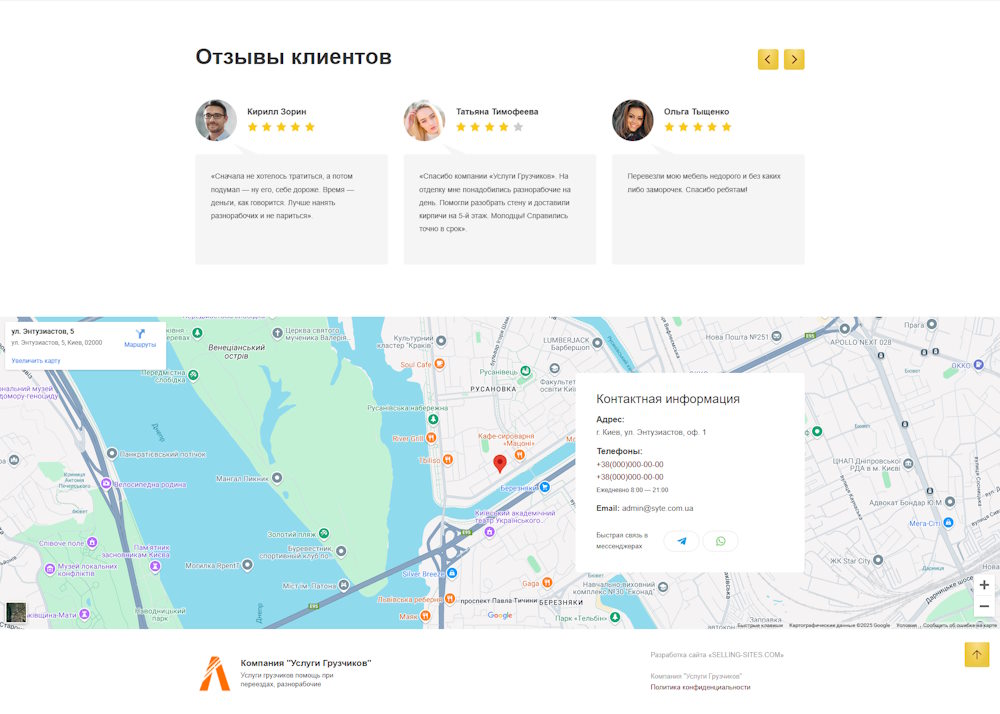This screenshot has height=714, width=1000.
Task: Select the Отзывы клиентов heading
Action: point(293,57)
